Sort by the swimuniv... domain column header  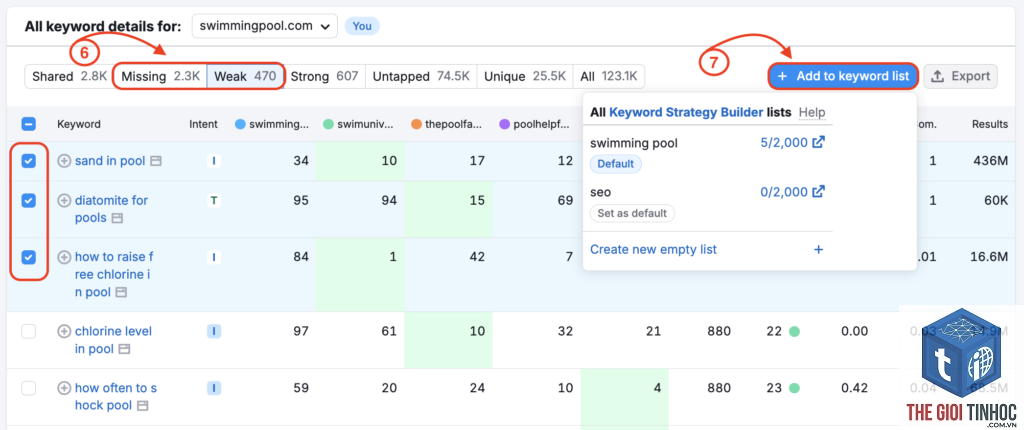359,124
